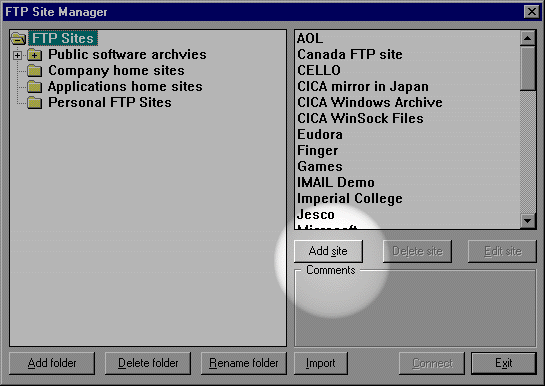Click the Add site button
The height and width of the screenshot is (386, 545).
tap(328, 251)
